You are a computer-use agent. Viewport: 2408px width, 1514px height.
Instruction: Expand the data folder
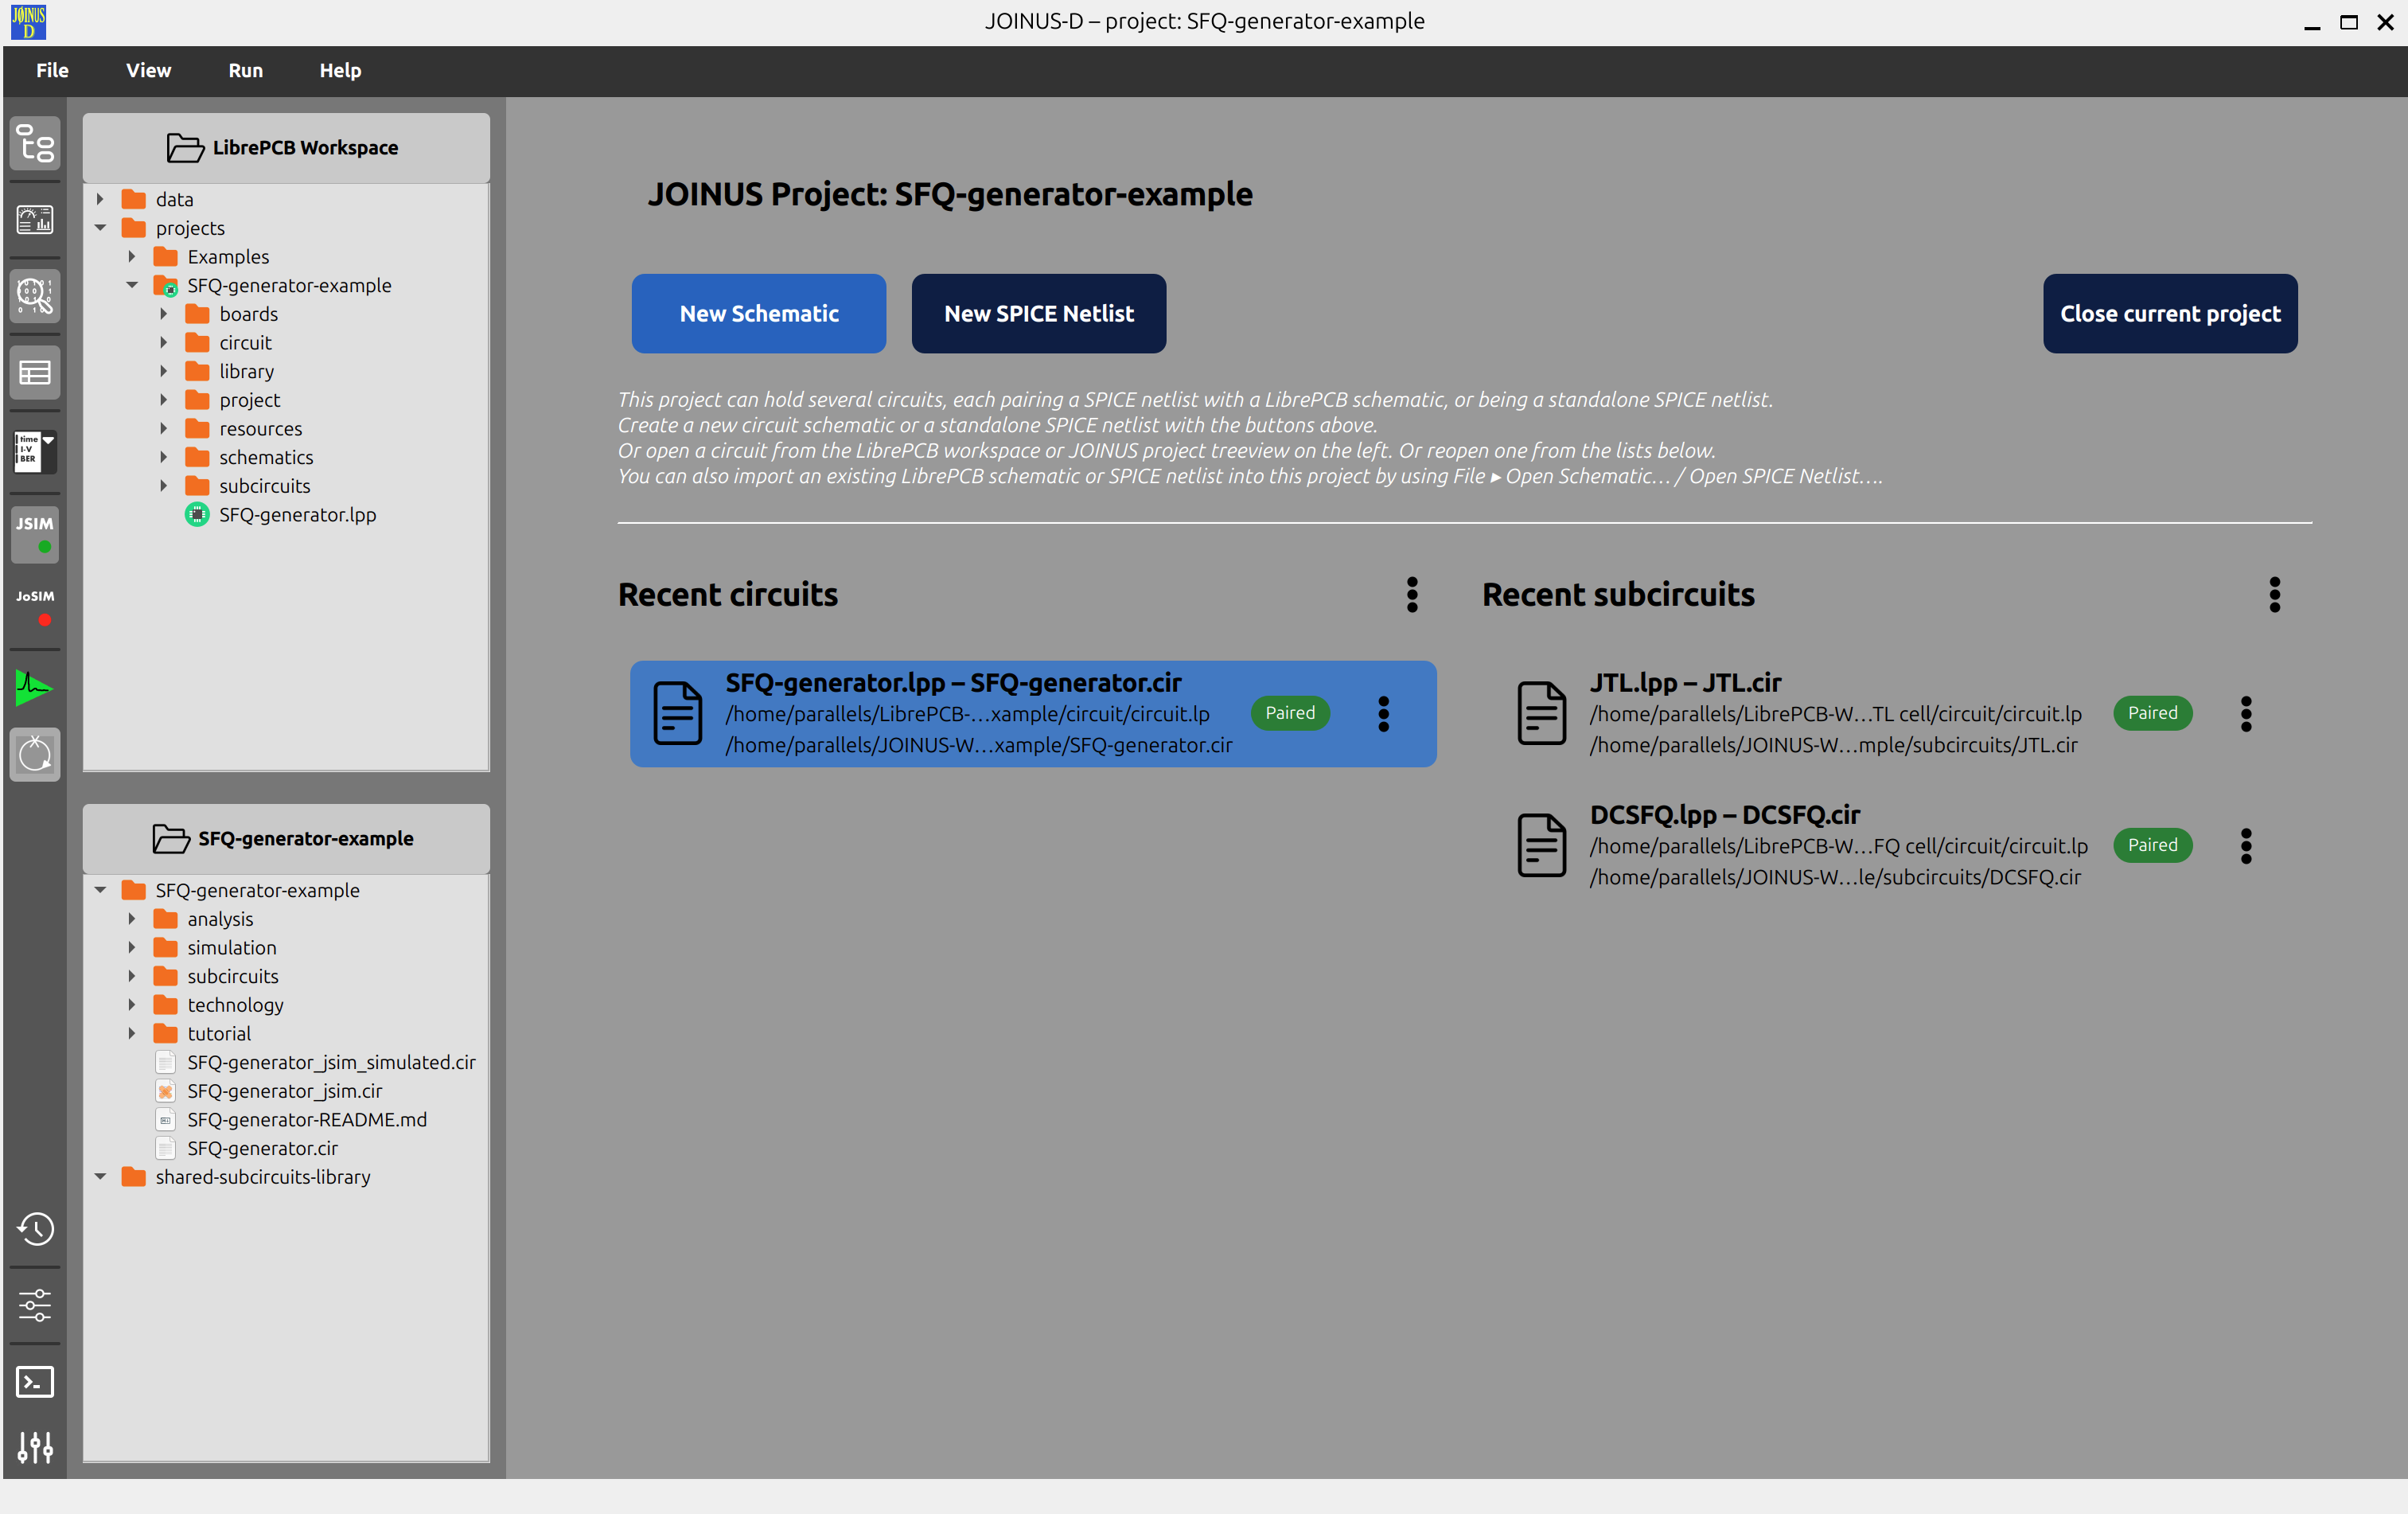pyautogui.click(x=100, y=199)
